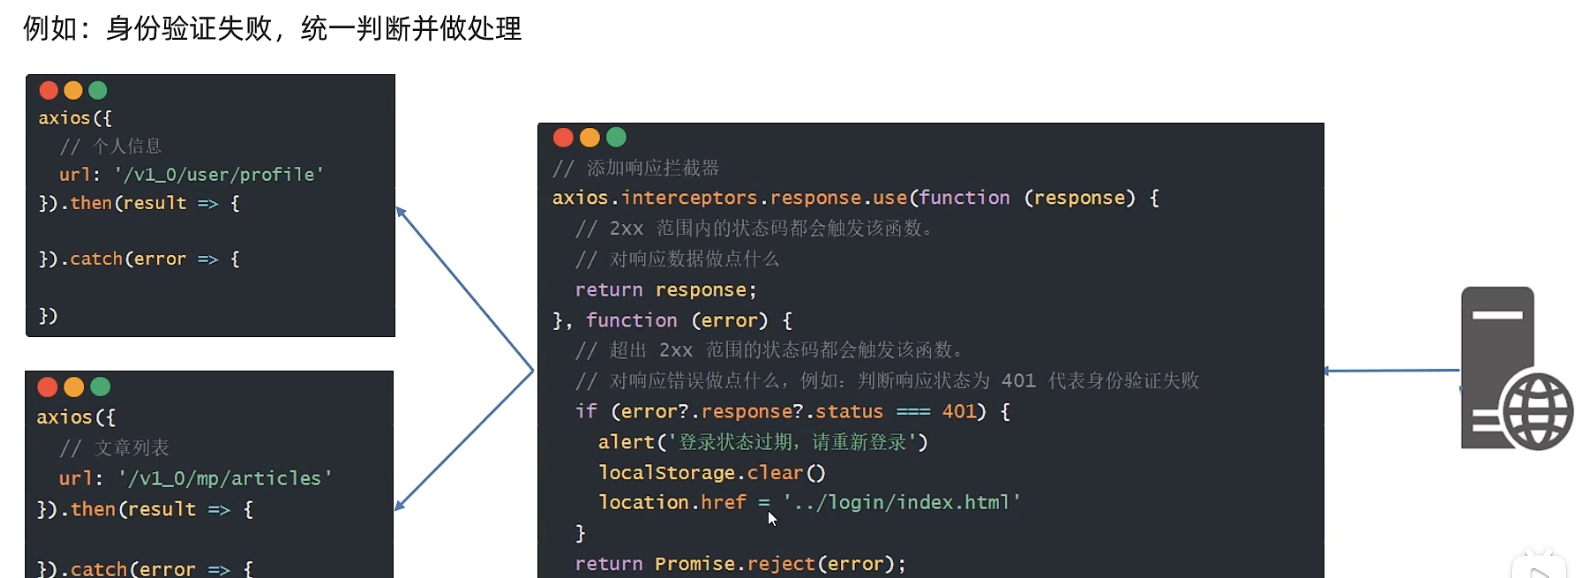
Task: Click the comment 个人信息
Action: [x=110, y=146]
